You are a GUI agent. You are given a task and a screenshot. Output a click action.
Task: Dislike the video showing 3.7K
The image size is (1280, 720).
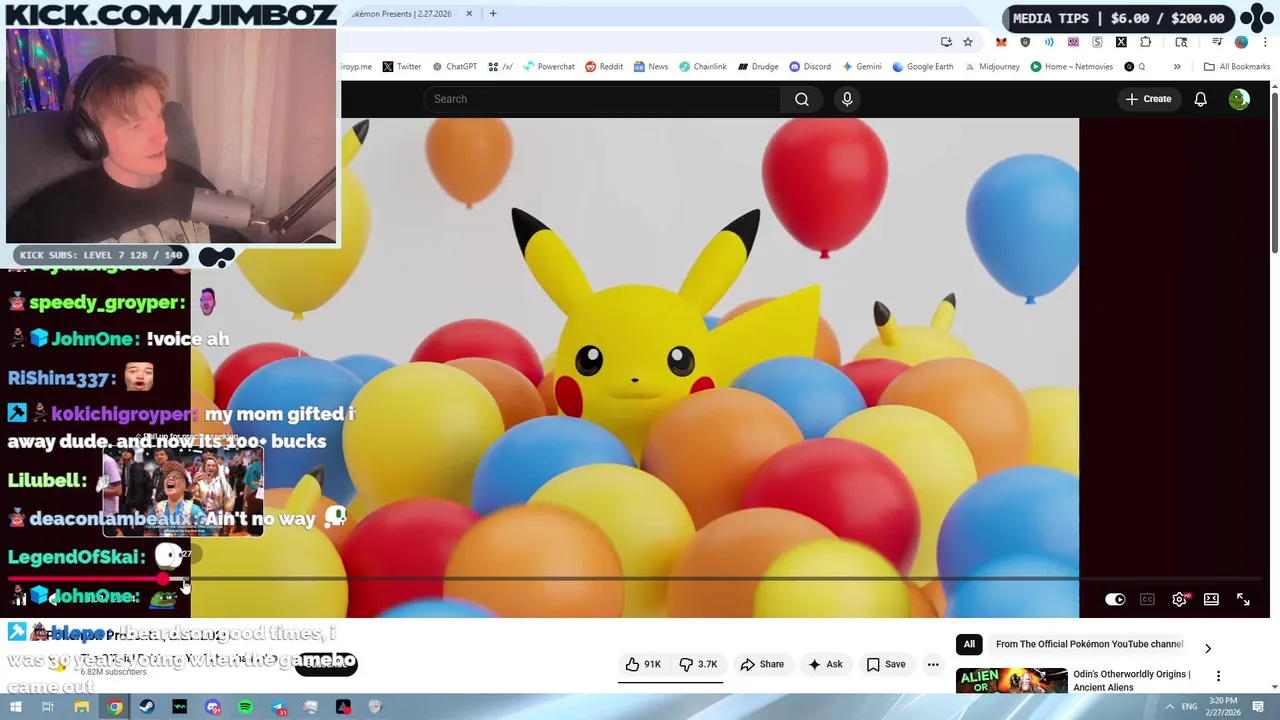click(x=698, y=664)
